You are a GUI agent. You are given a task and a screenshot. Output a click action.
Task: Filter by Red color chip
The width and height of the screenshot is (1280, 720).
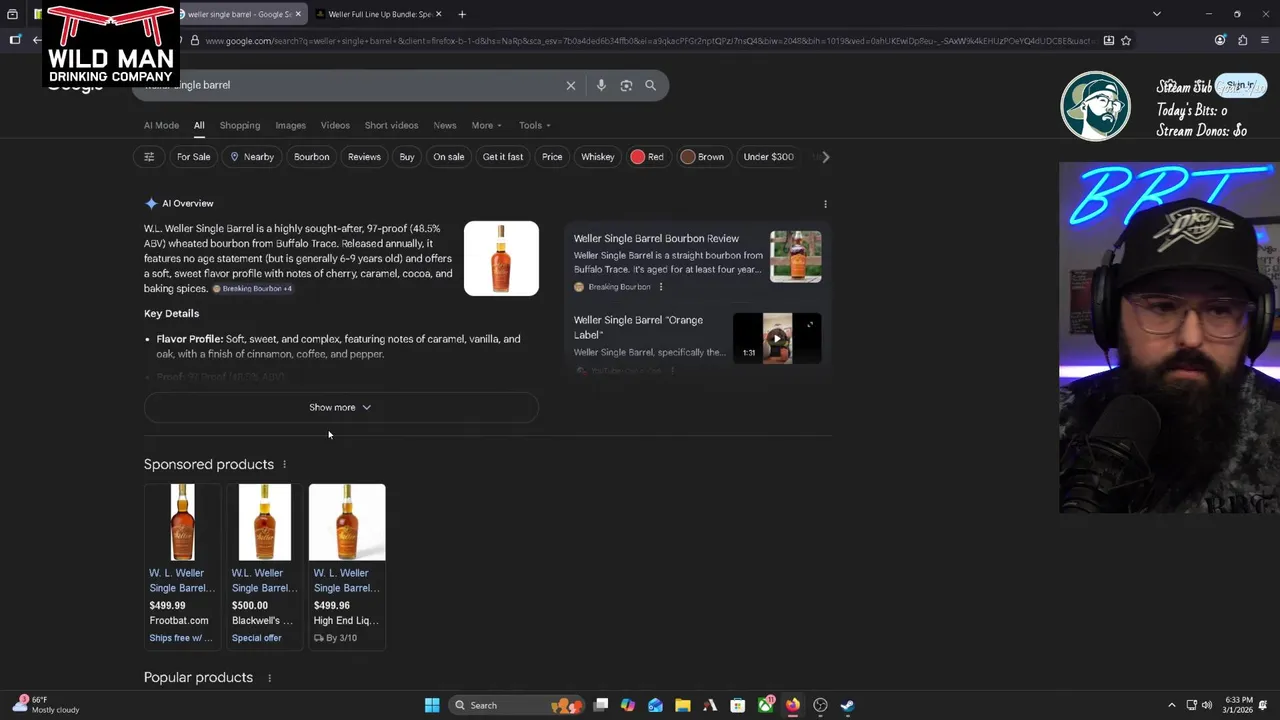[x=647, y=157]
